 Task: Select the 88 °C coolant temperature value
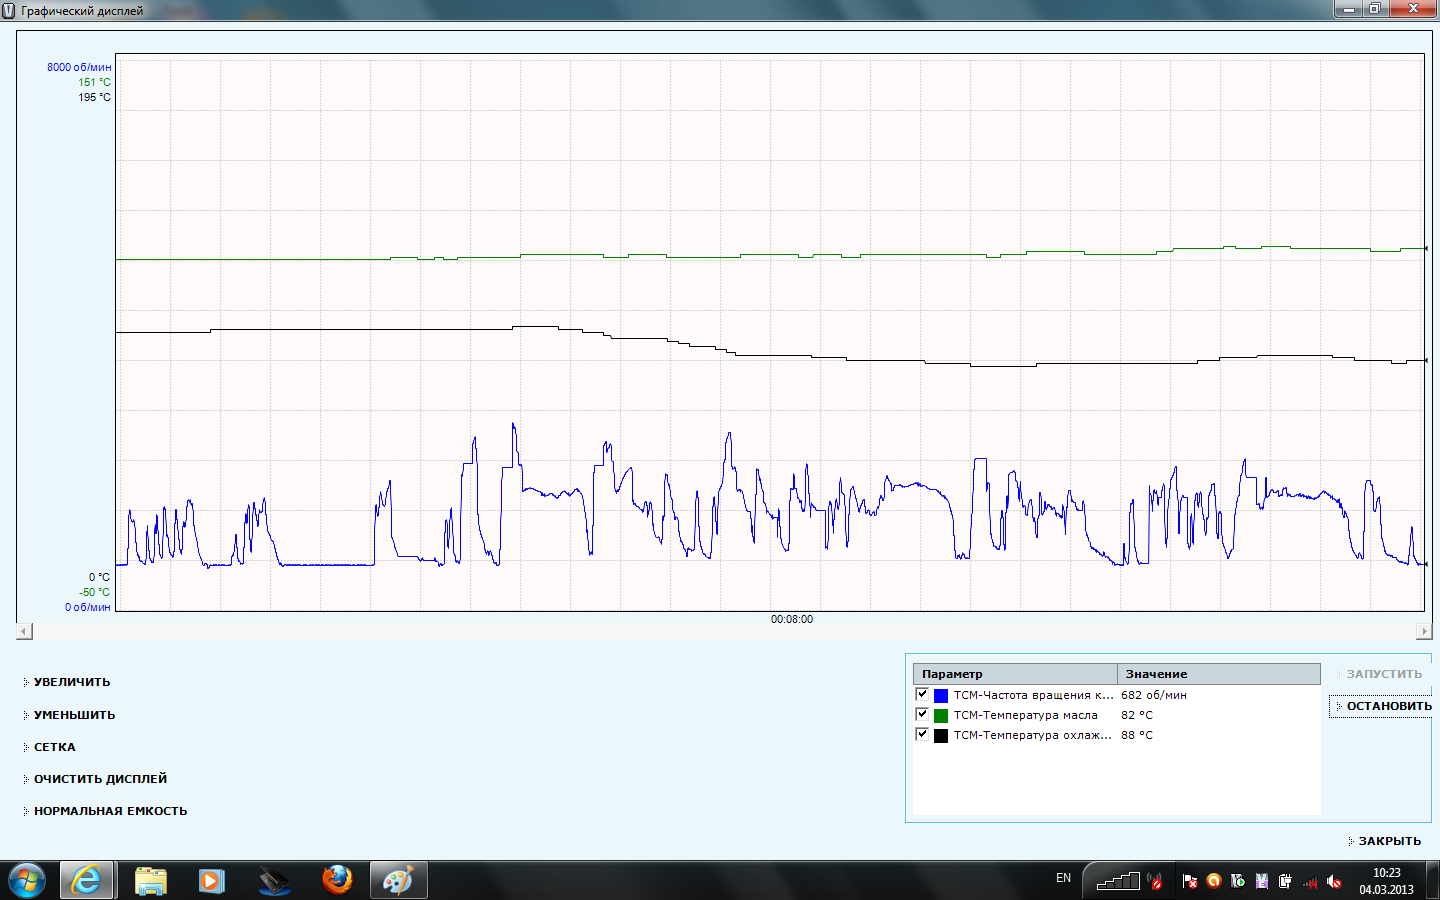click(1137, 735)
